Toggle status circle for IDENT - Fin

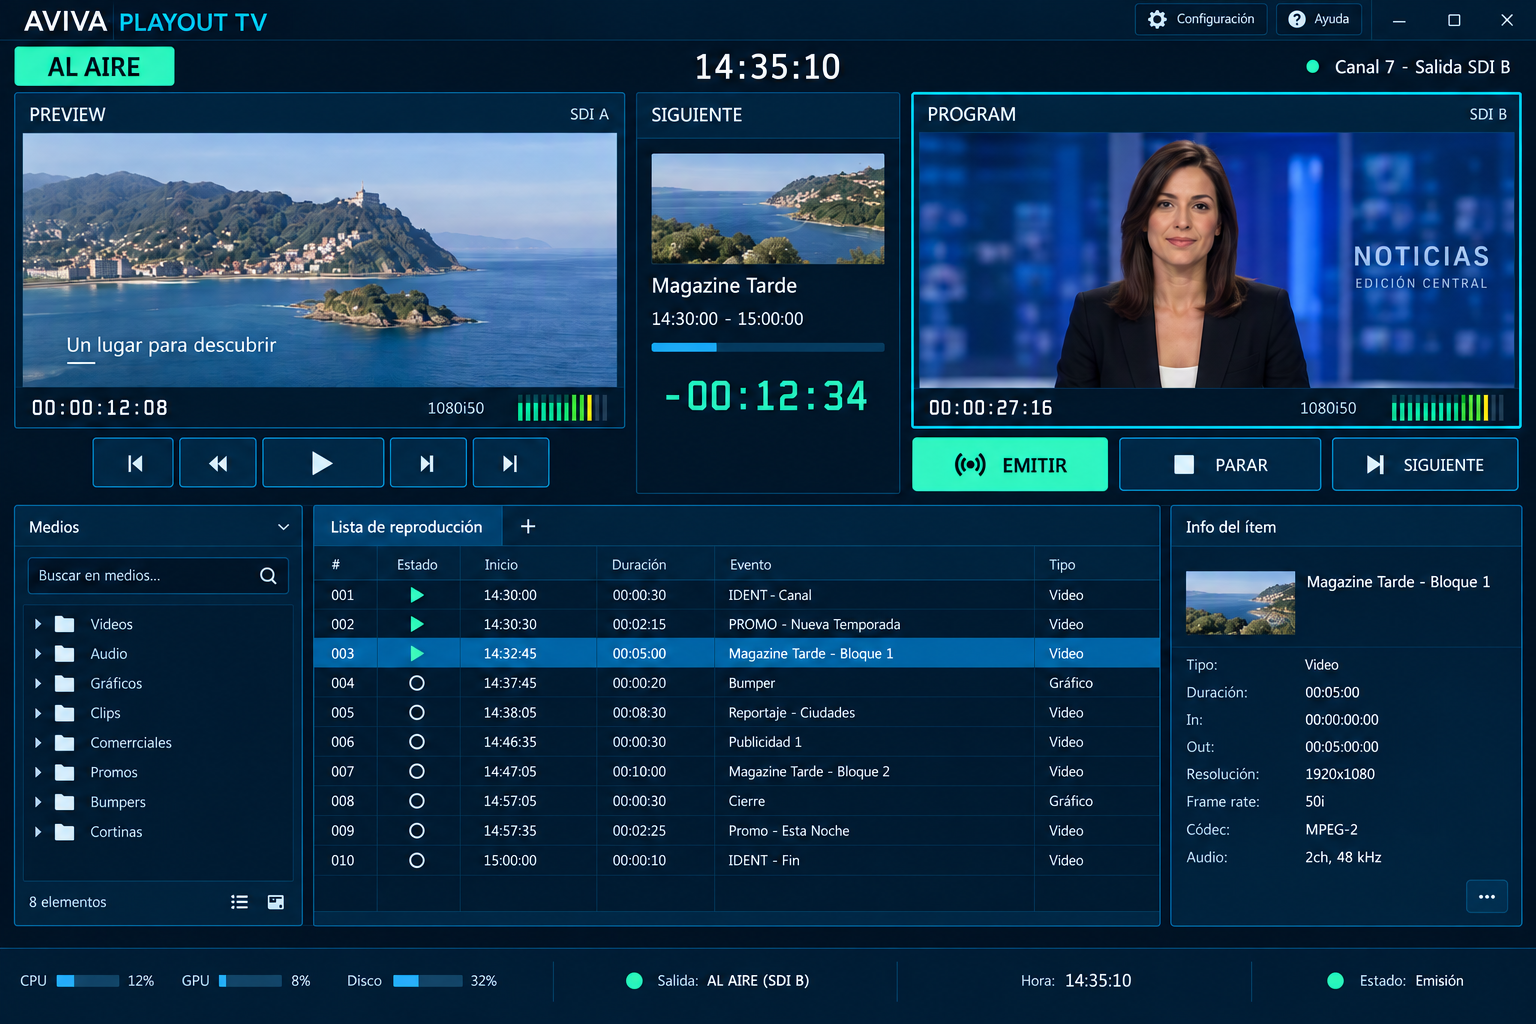[x=417, y=860]
